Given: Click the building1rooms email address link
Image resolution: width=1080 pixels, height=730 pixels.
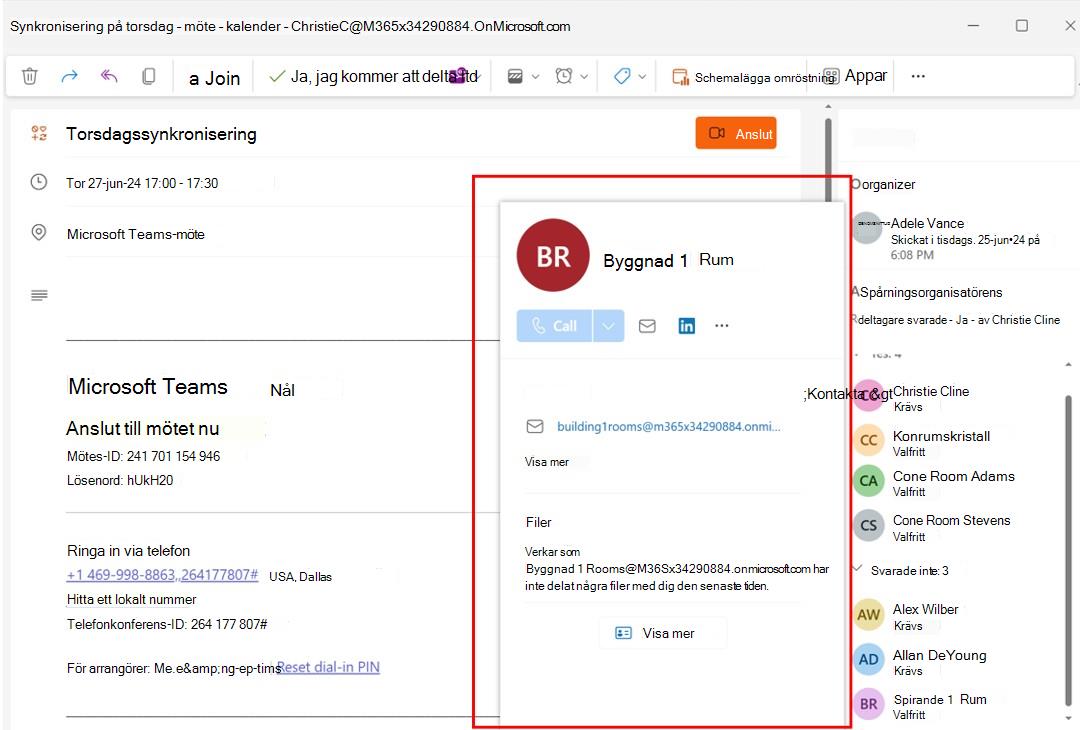Looking at the screenshot, I should pos(668,426).
